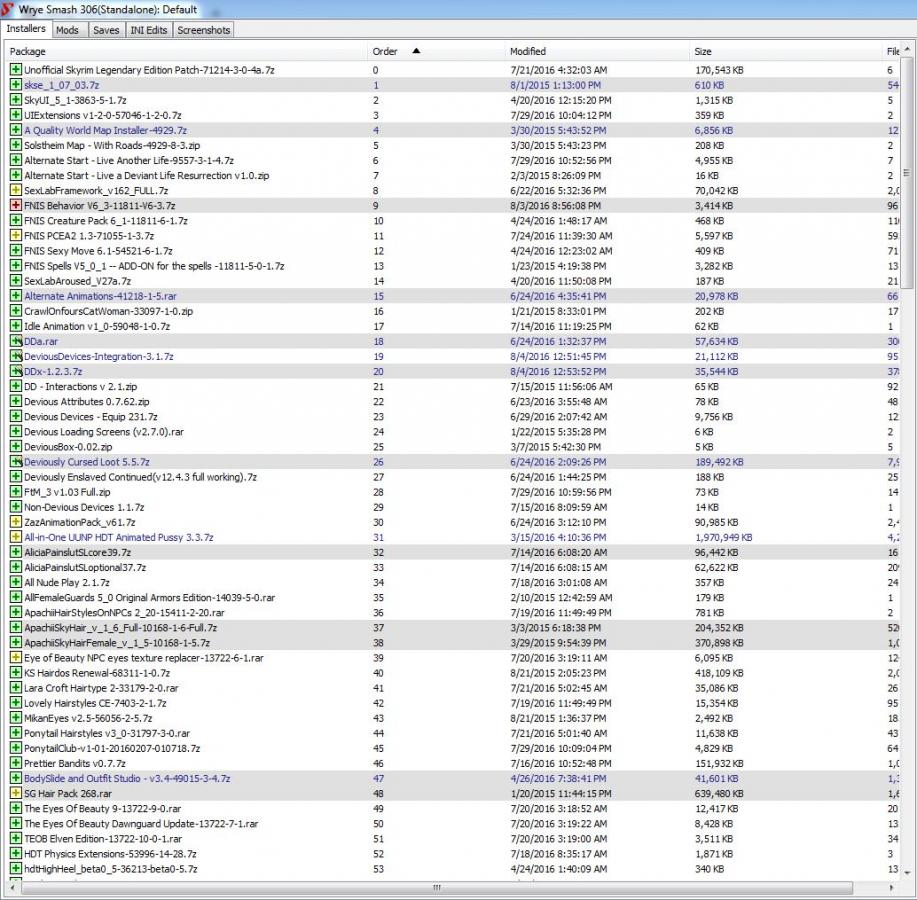Click the Wrye Smash app icon in title bar
This screenshot has height=900, width=917.
(8, 9)
